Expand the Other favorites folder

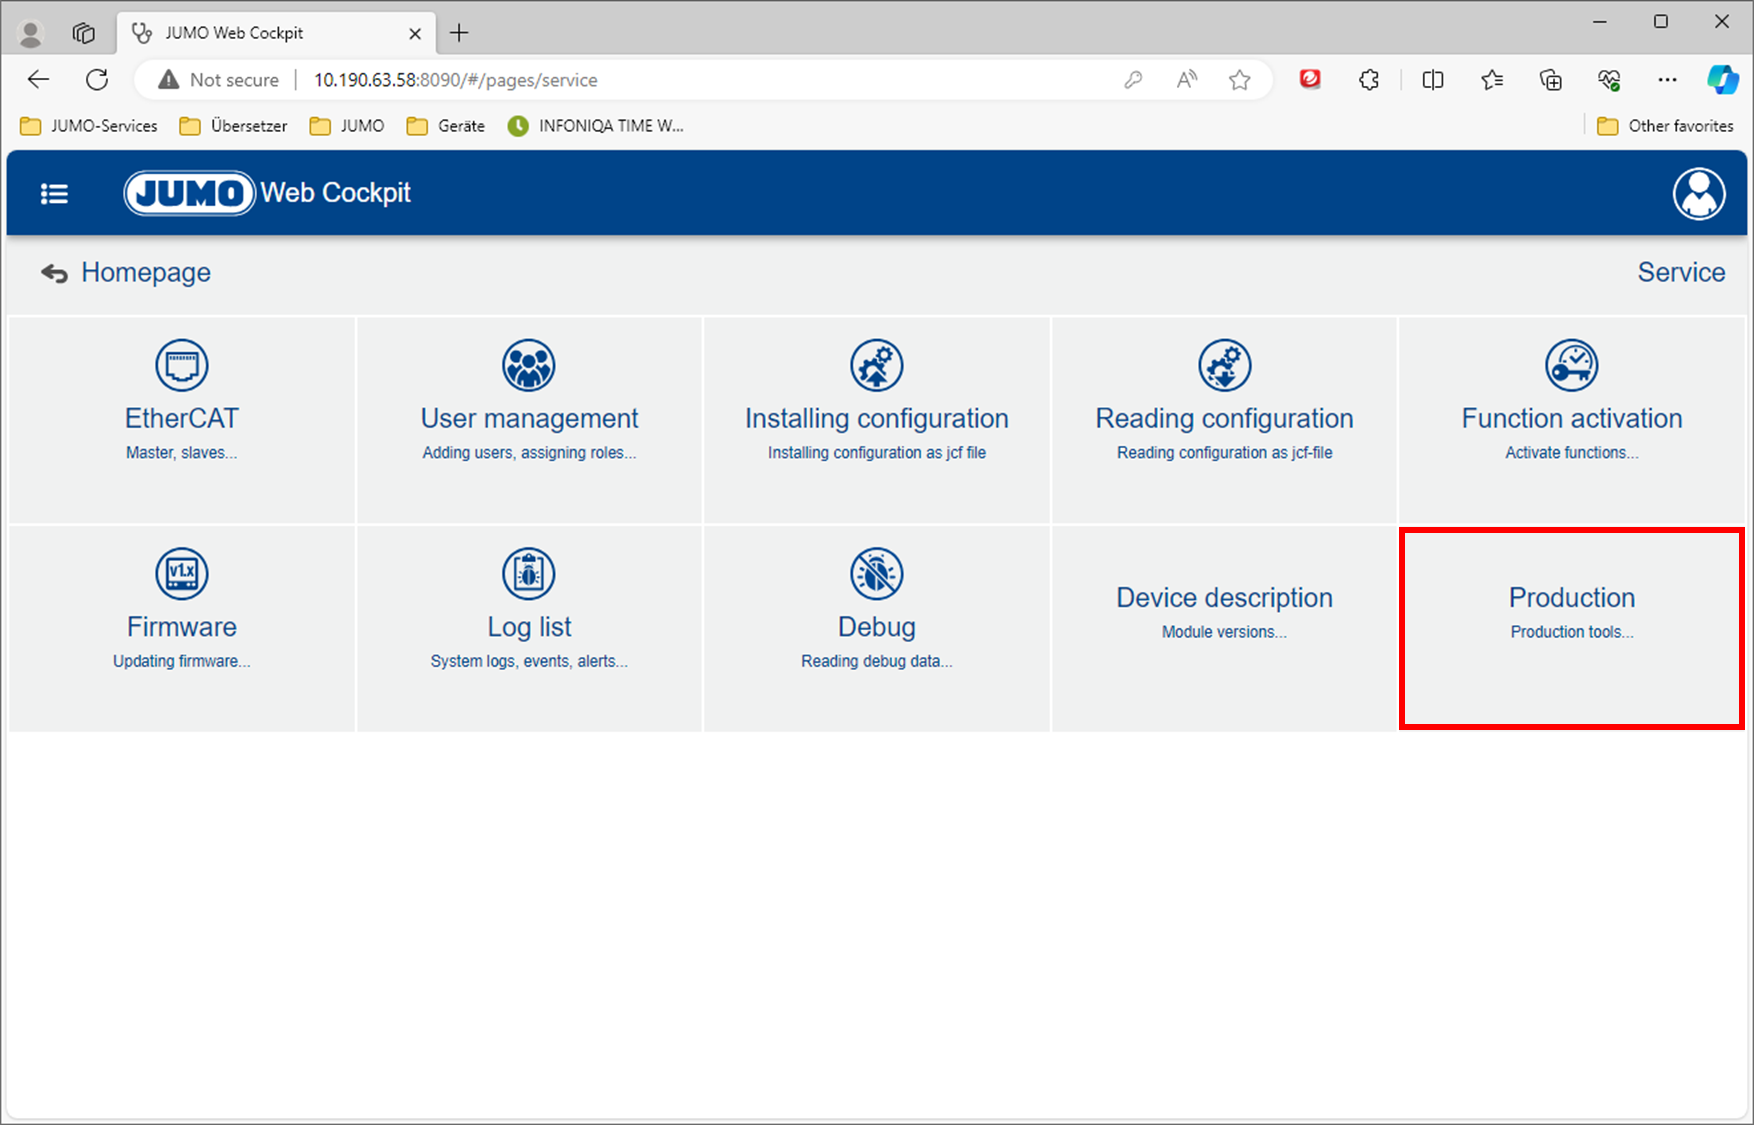tap(1665, 126)
